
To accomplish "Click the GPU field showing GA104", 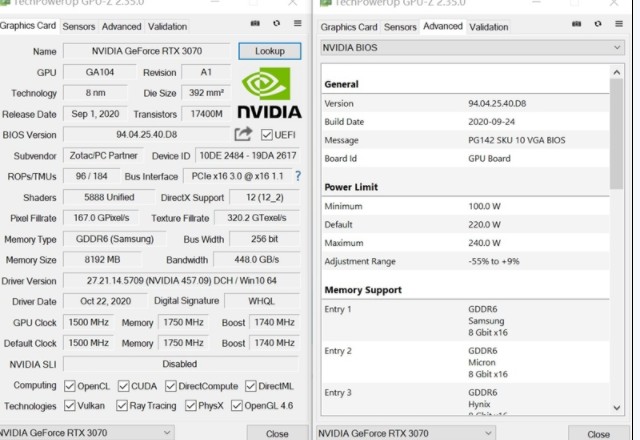I will point(100,72).
